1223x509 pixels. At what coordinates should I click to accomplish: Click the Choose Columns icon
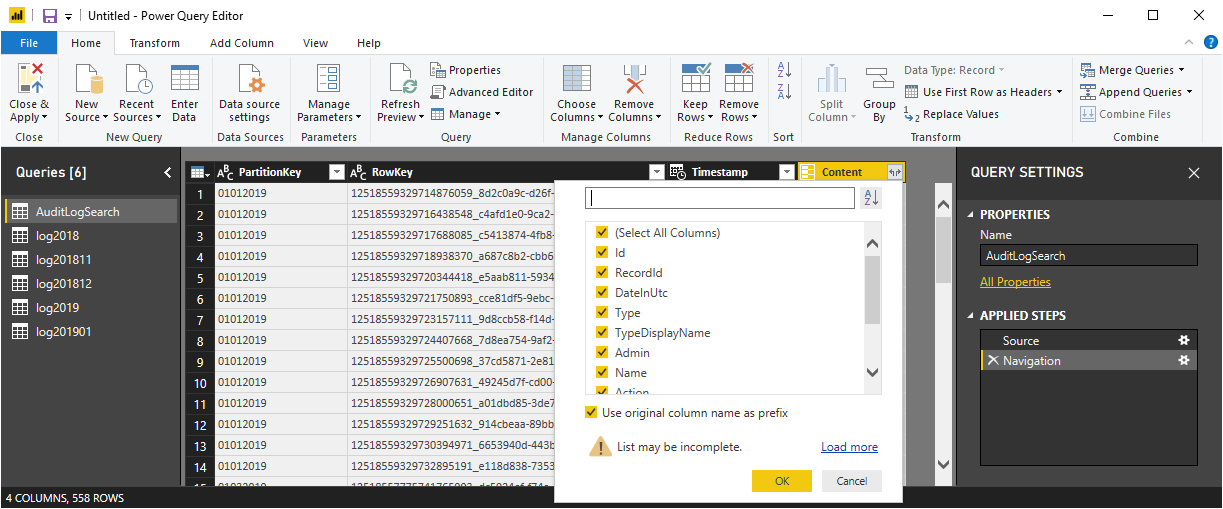(x=576, y=79)
